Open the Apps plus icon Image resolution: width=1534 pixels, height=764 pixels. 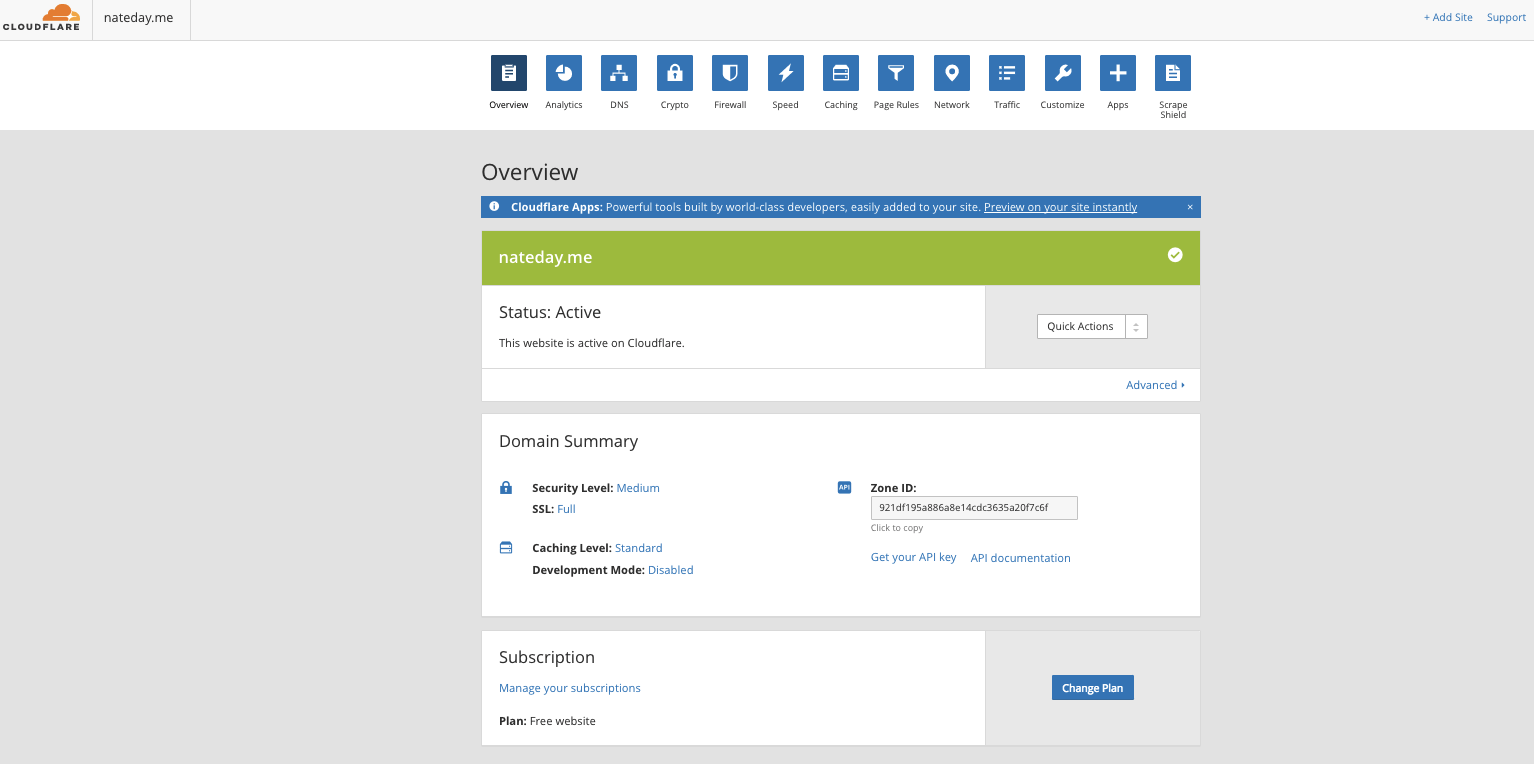pyautogui.click(x=1118, y=73)
